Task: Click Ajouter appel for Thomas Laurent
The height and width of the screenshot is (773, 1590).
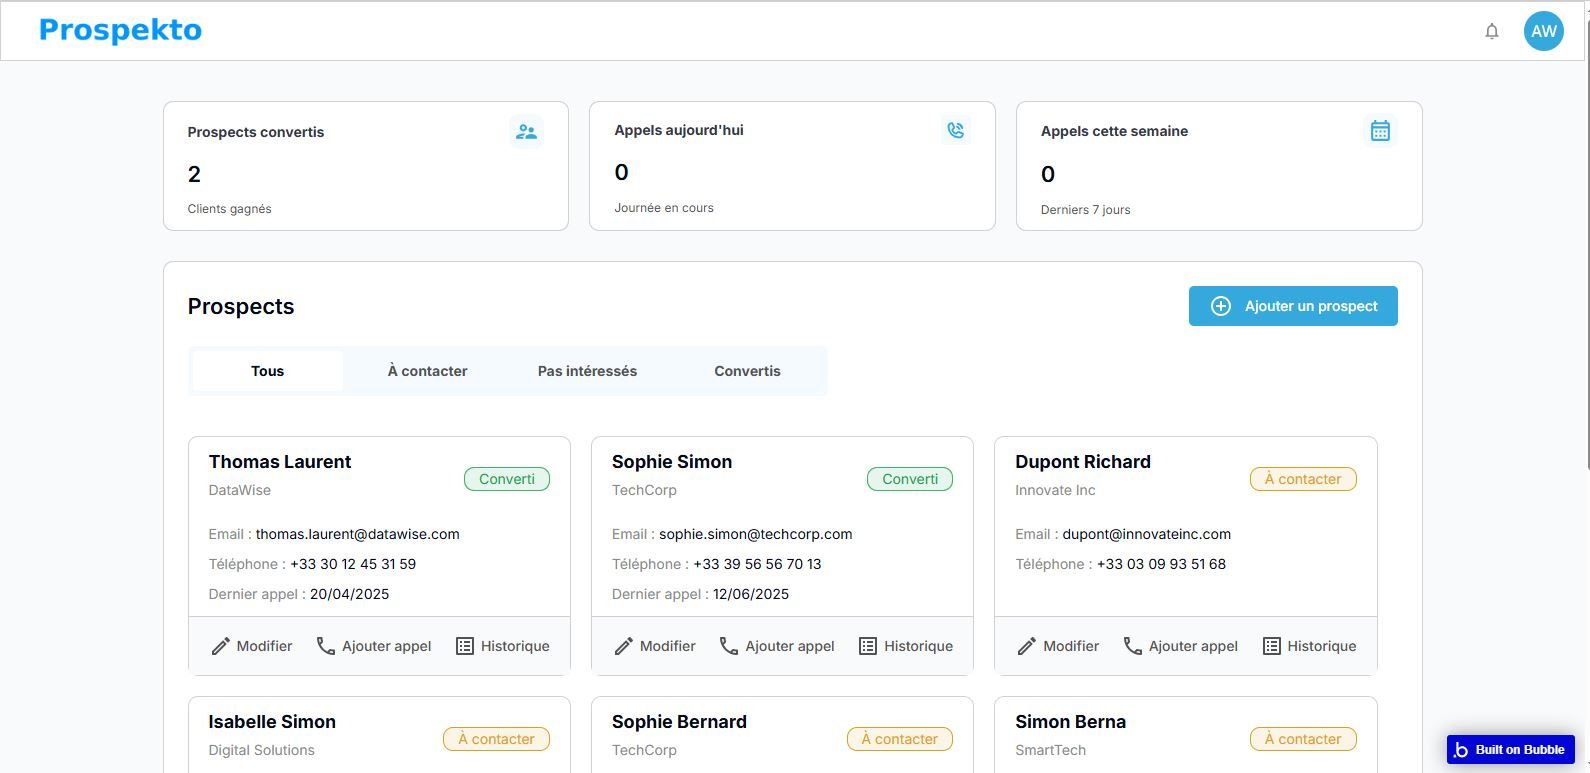Action: pos(386,646)
